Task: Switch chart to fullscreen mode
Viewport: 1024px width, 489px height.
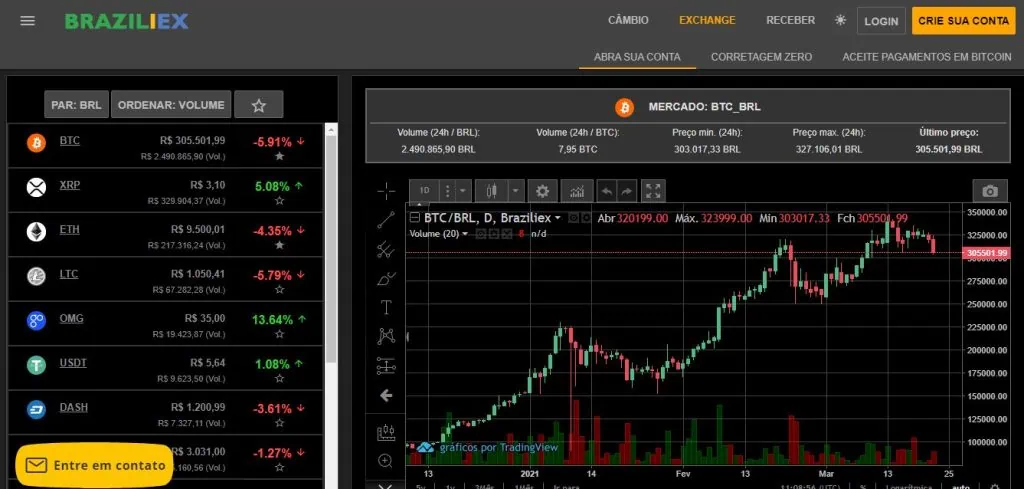Action: click(x=653, y=191)
